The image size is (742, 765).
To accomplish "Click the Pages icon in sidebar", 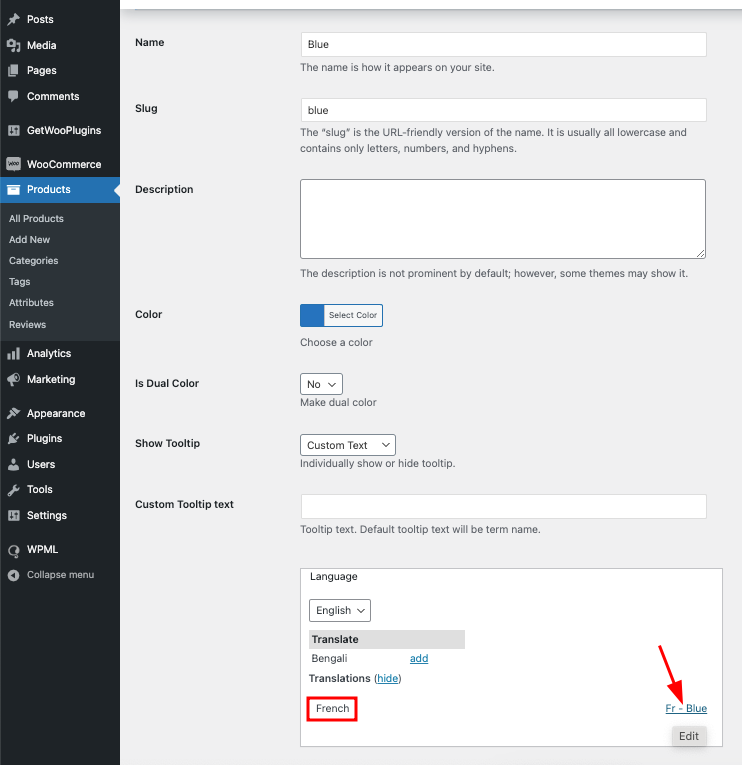I will (x=14, y=71).
